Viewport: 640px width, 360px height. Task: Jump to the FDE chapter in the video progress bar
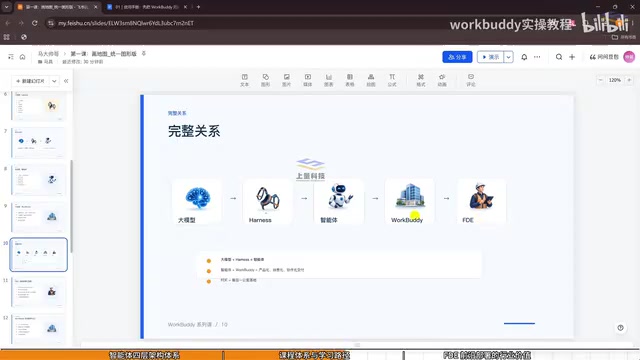click(x=487, y=355)
